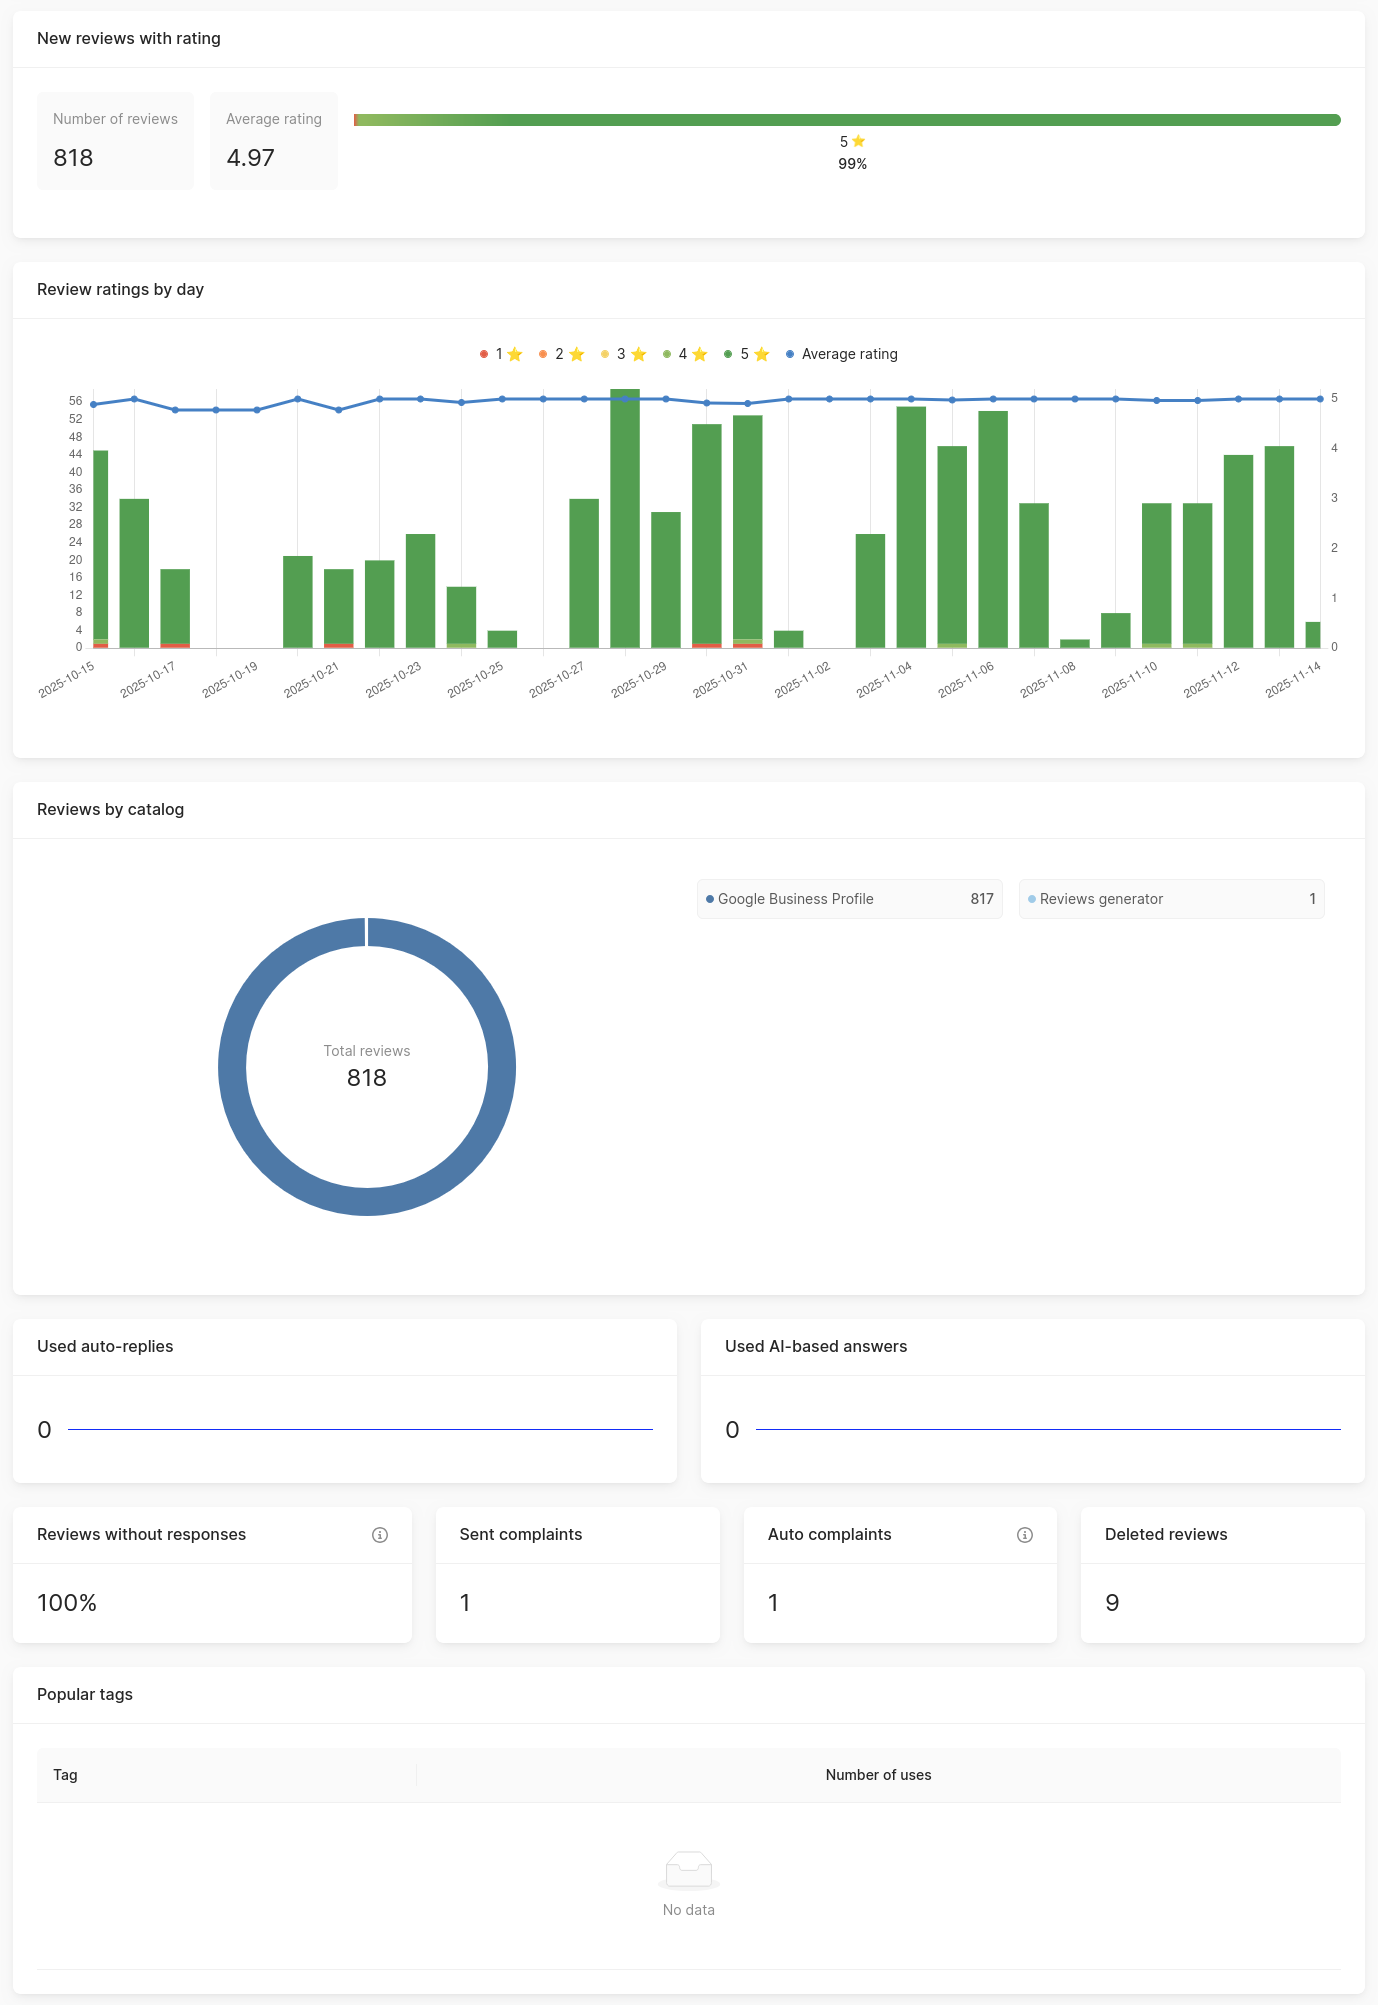Viewport: 1378px width, 2005px height.
Task: Select Google Business Profile catalog entry
Action: (849, 899)
